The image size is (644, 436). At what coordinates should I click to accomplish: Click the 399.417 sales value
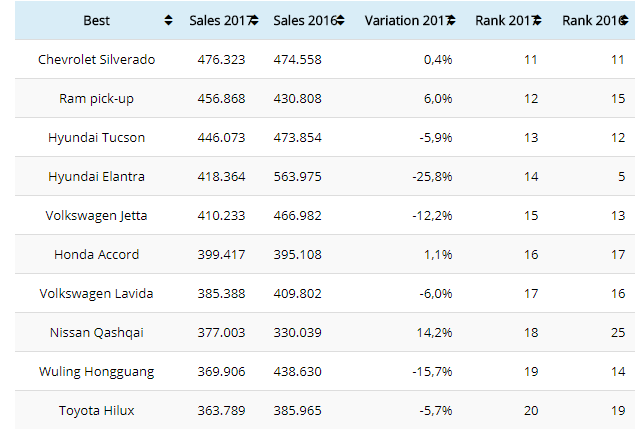coord(221,255)
